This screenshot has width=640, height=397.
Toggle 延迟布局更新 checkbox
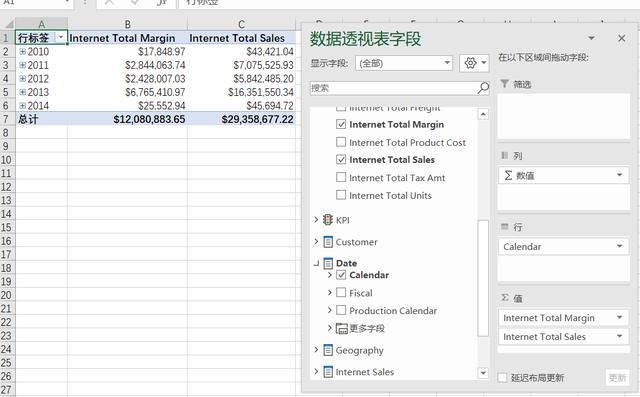click(x=502, y=377)
